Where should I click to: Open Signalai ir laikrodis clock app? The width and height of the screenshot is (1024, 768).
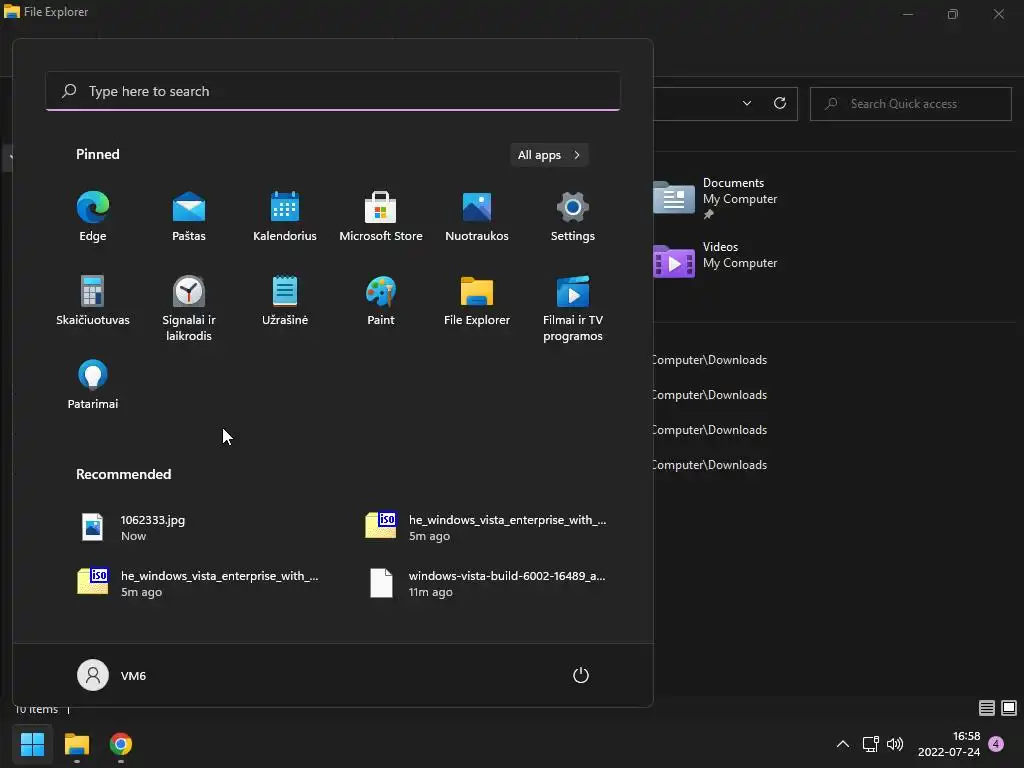[189, 308]
